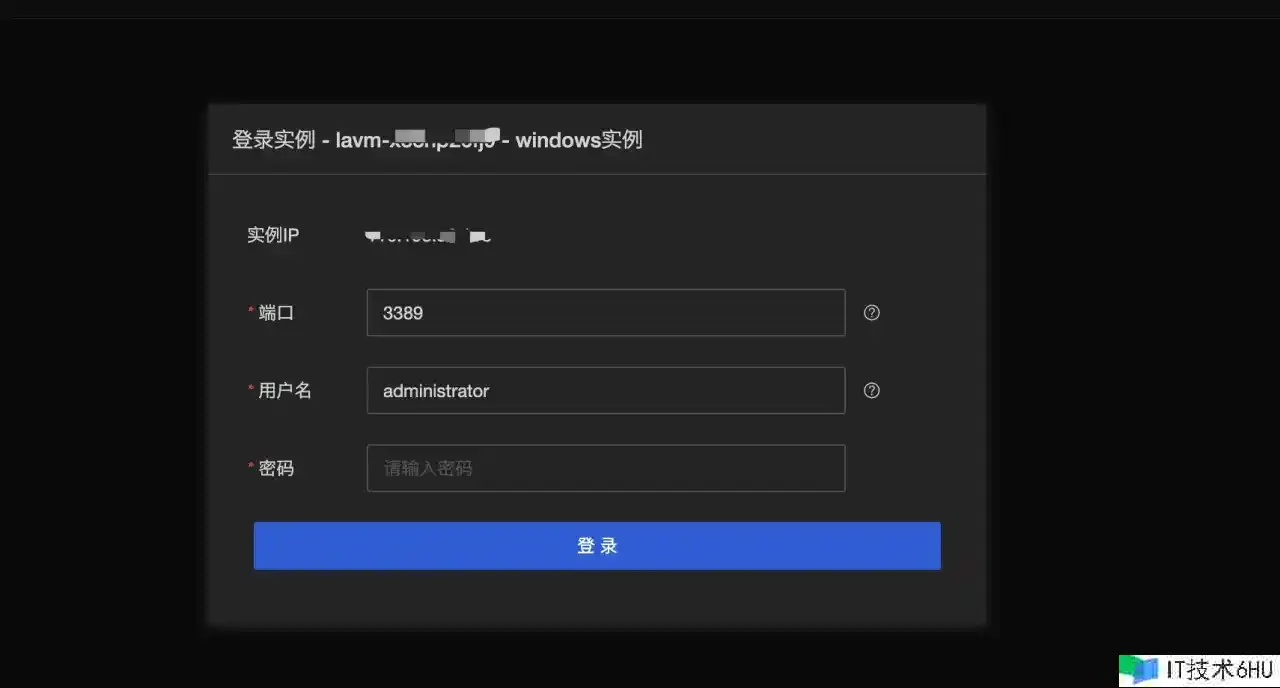The width and height of the screenshot is (1280, 688).
Task: Click into the password field 请输入密码
Action: point(605,468)
